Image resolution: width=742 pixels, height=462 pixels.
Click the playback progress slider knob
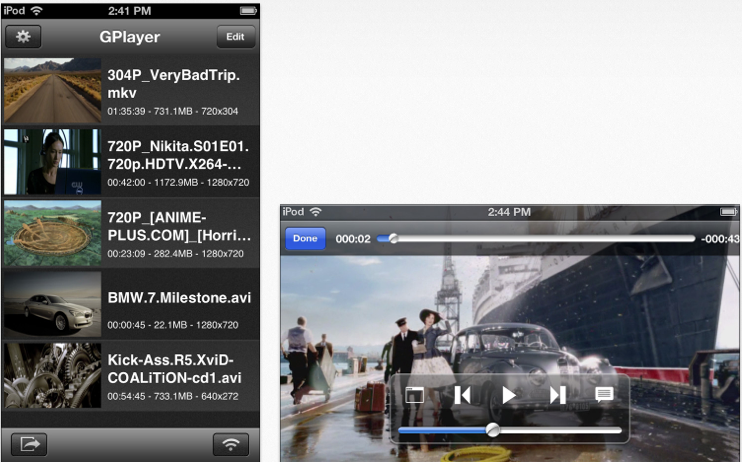[393, 239]
